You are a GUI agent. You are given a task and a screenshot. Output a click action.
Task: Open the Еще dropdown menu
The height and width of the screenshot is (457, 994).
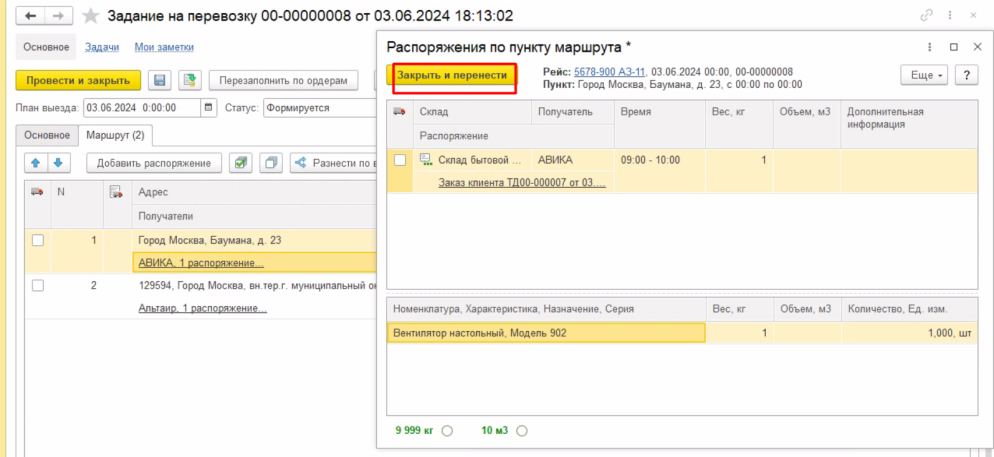click(x=924, y=75)
